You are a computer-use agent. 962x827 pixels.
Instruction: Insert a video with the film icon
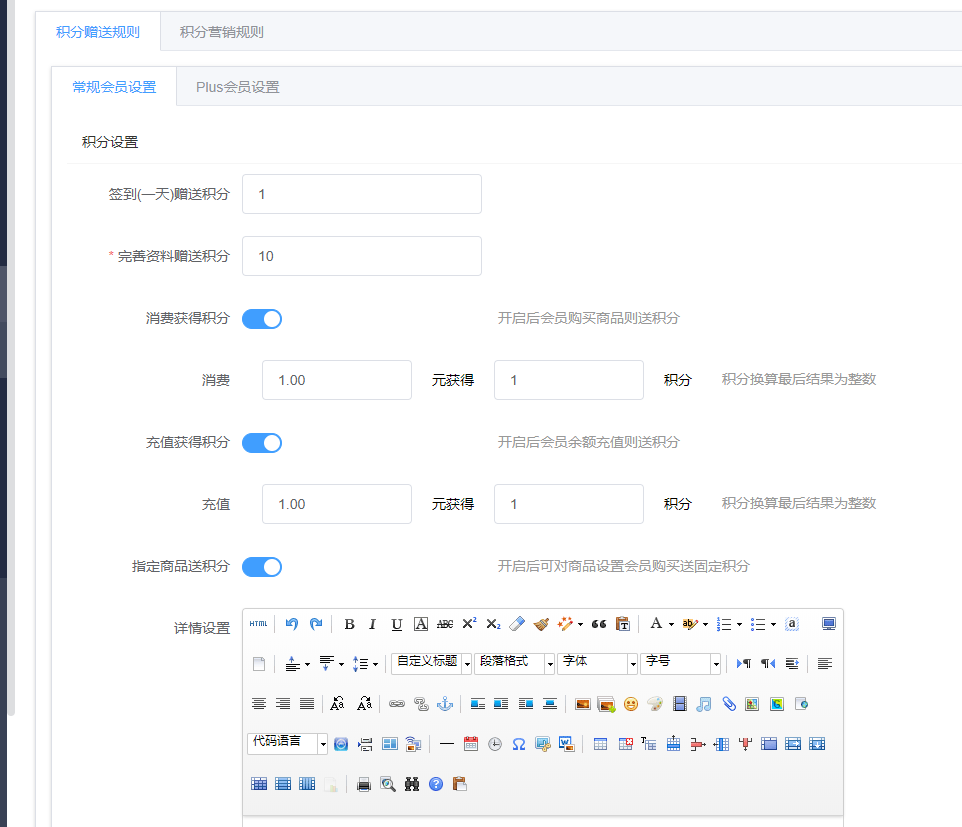tap(679, 704)
